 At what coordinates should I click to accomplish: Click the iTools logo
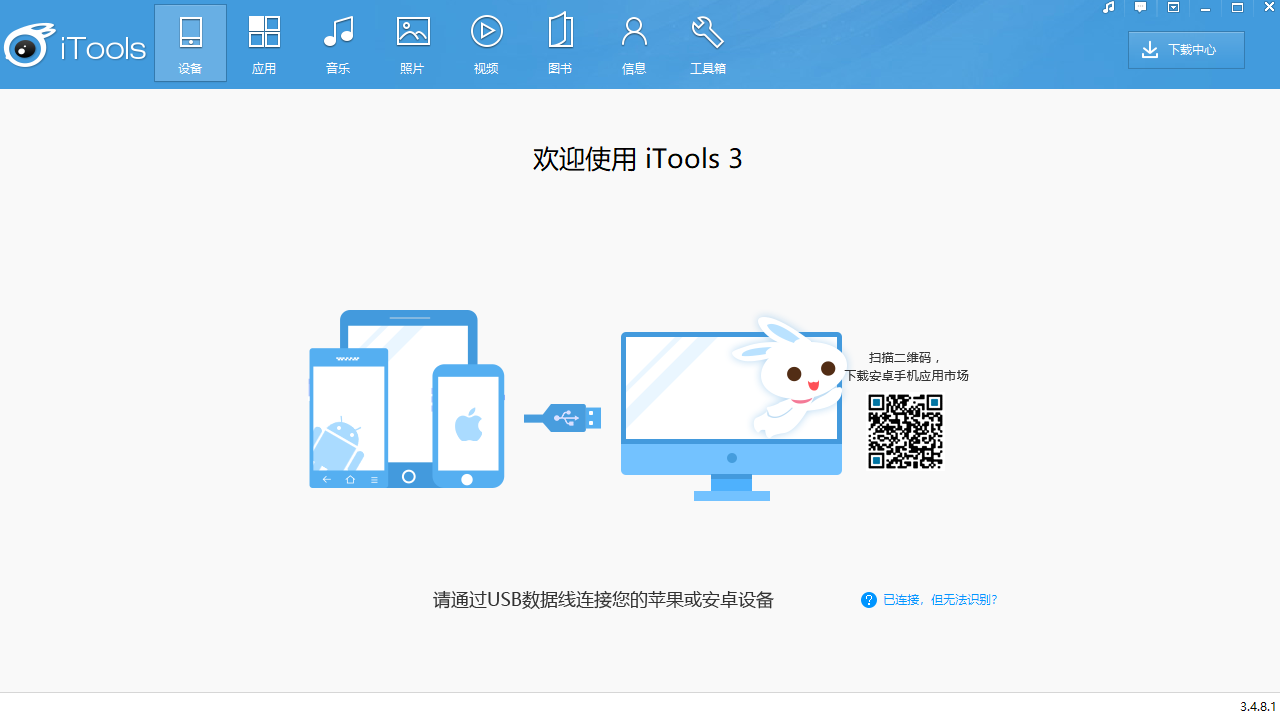point(75,46)
